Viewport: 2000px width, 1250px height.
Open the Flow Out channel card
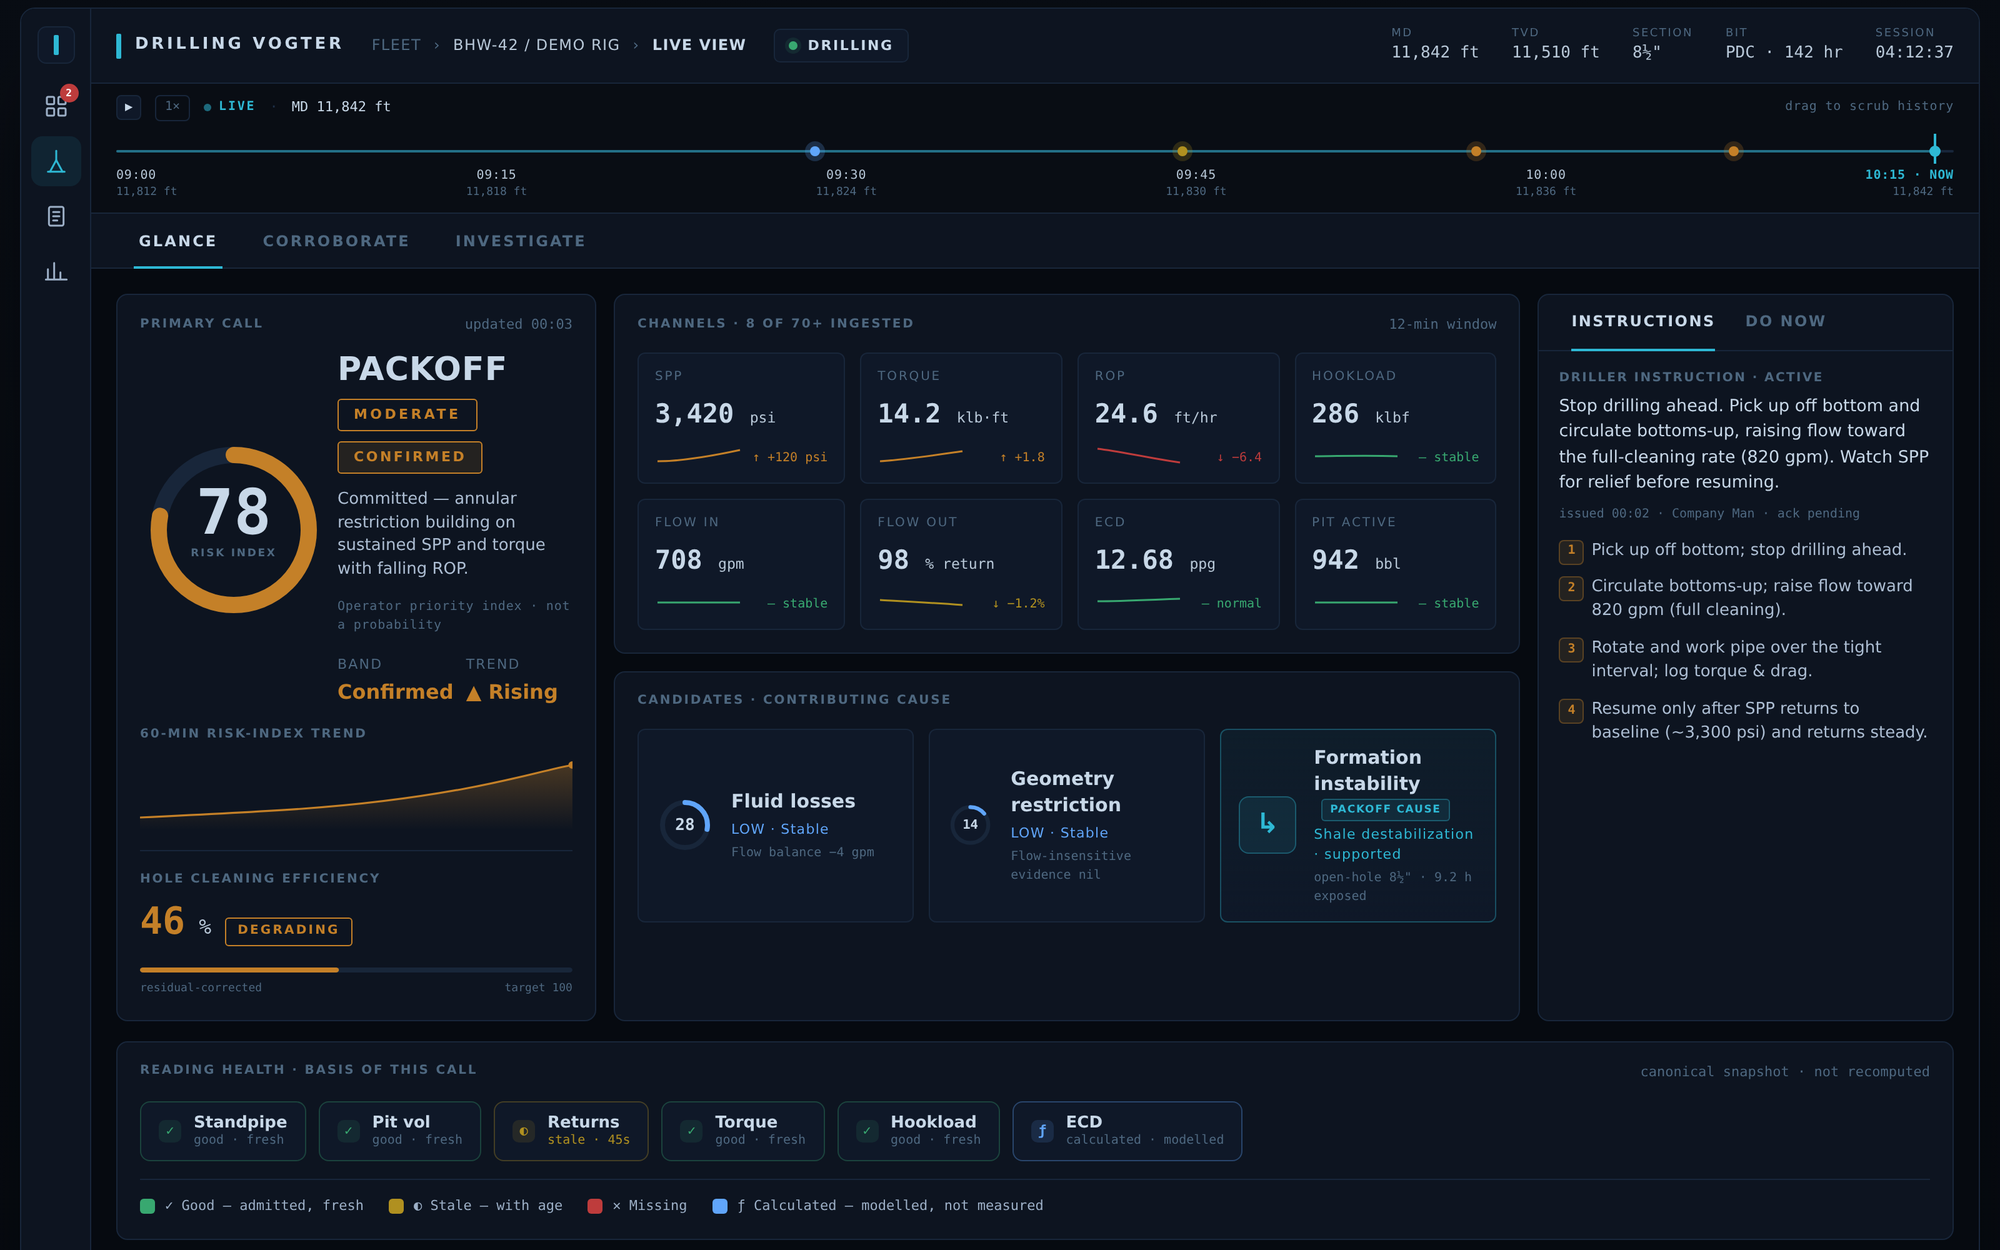961,564
